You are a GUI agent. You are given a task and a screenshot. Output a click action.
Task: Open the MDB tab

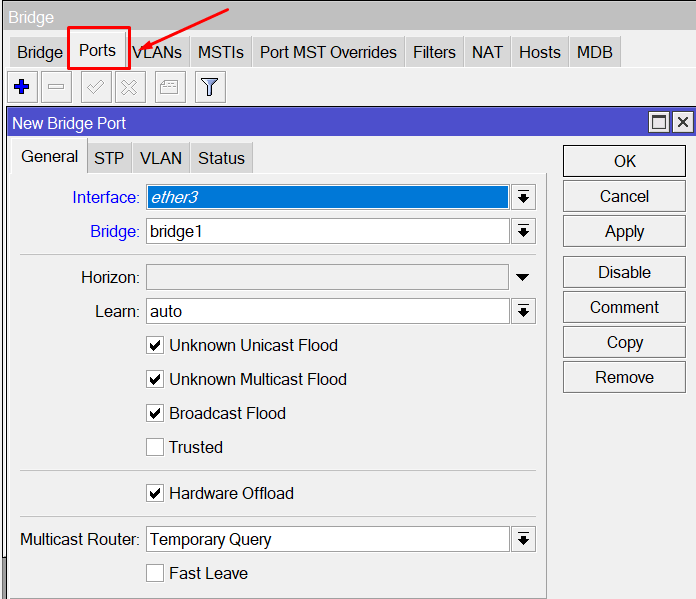(x=594, y=52)
